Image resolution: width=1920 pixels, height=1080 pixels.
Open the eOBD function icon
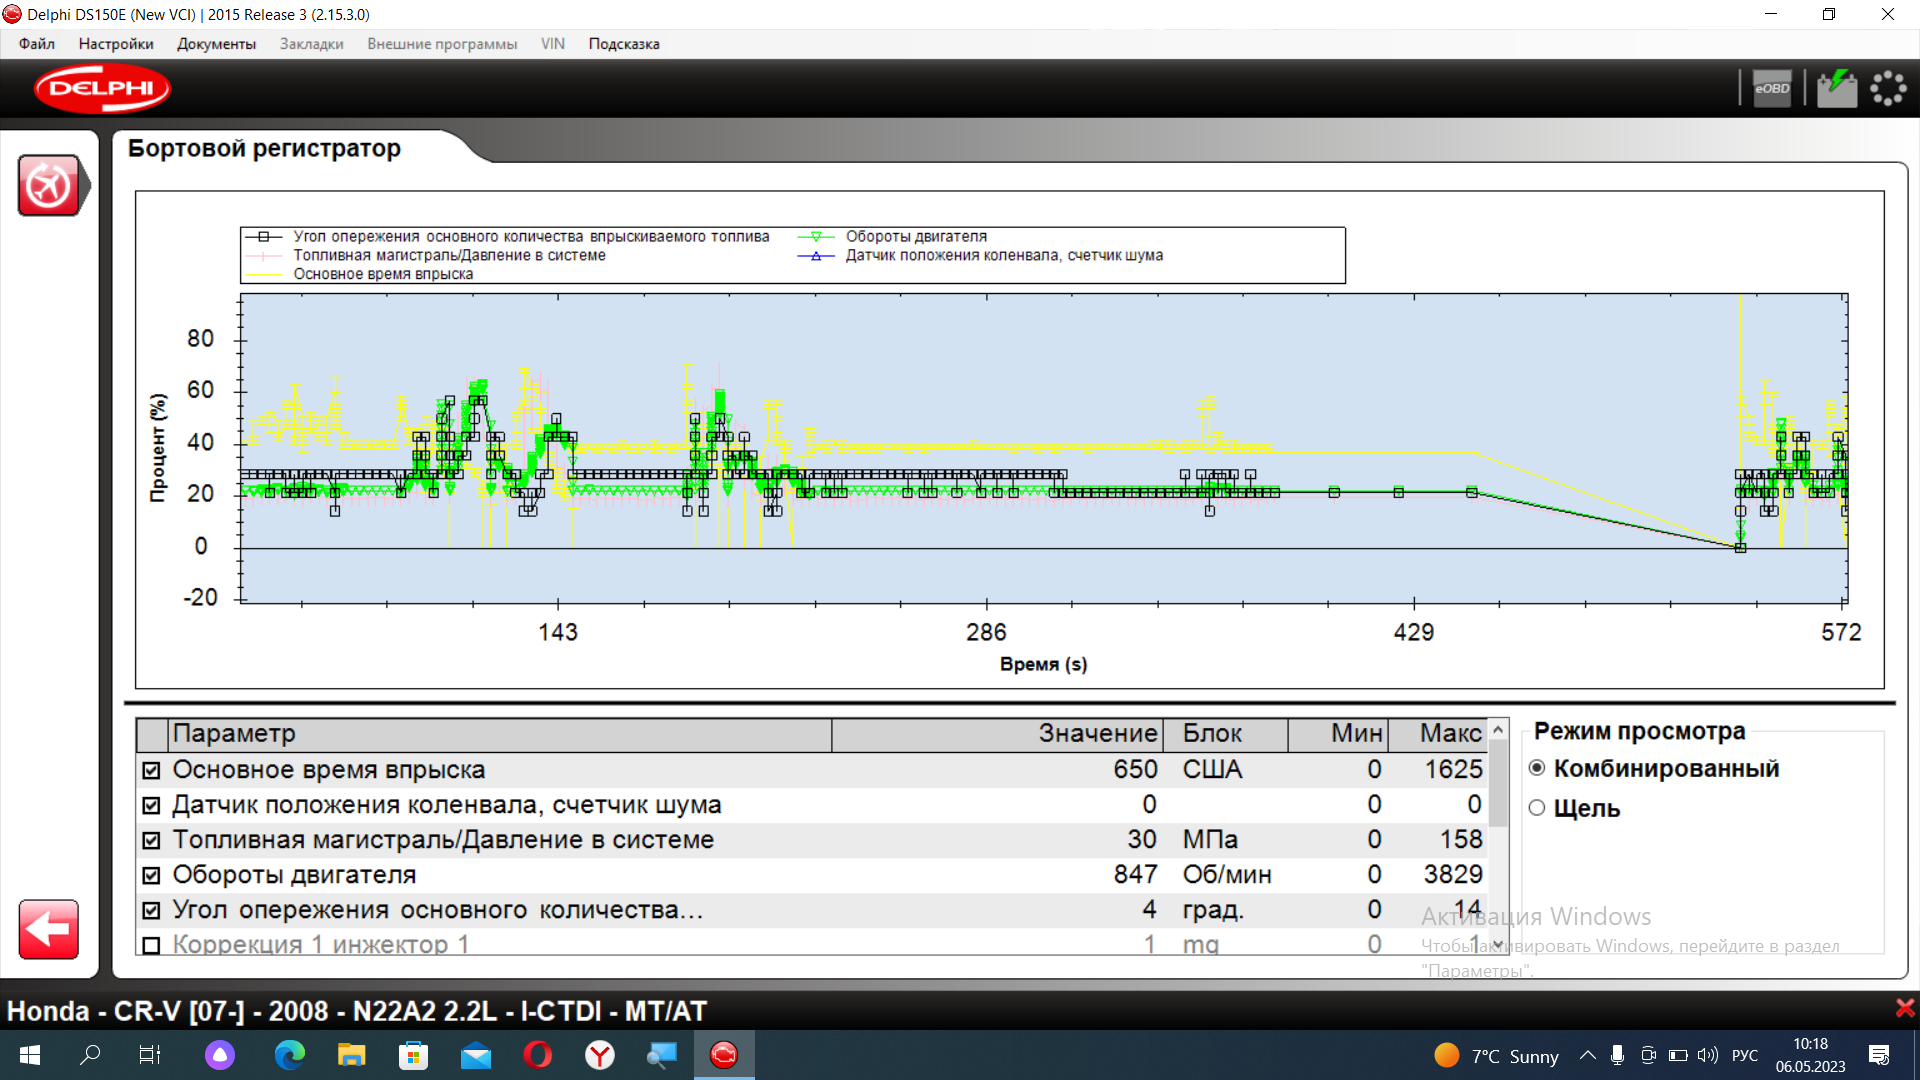click(x=1772, y=88)
